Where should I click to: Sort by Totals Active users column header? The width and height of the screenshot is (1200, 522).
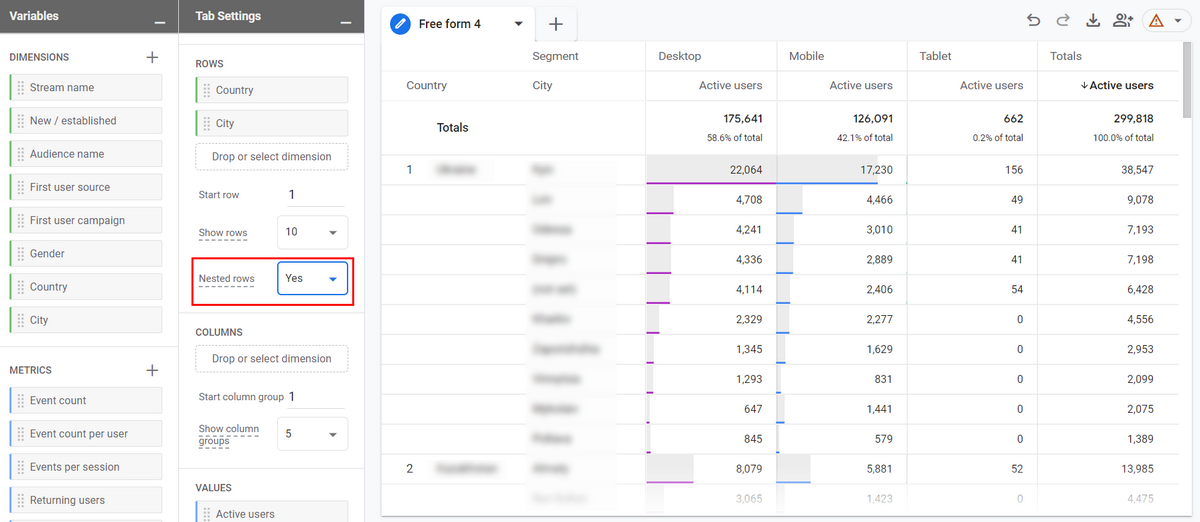(1116, 86)
